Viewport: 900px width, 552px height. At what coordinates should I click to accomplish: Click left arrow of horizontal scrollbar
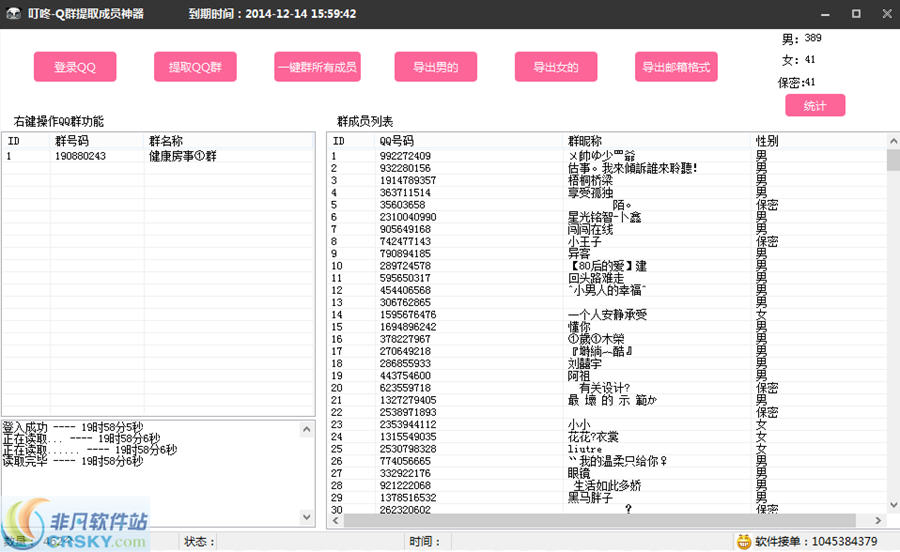(x=336, y=520)
